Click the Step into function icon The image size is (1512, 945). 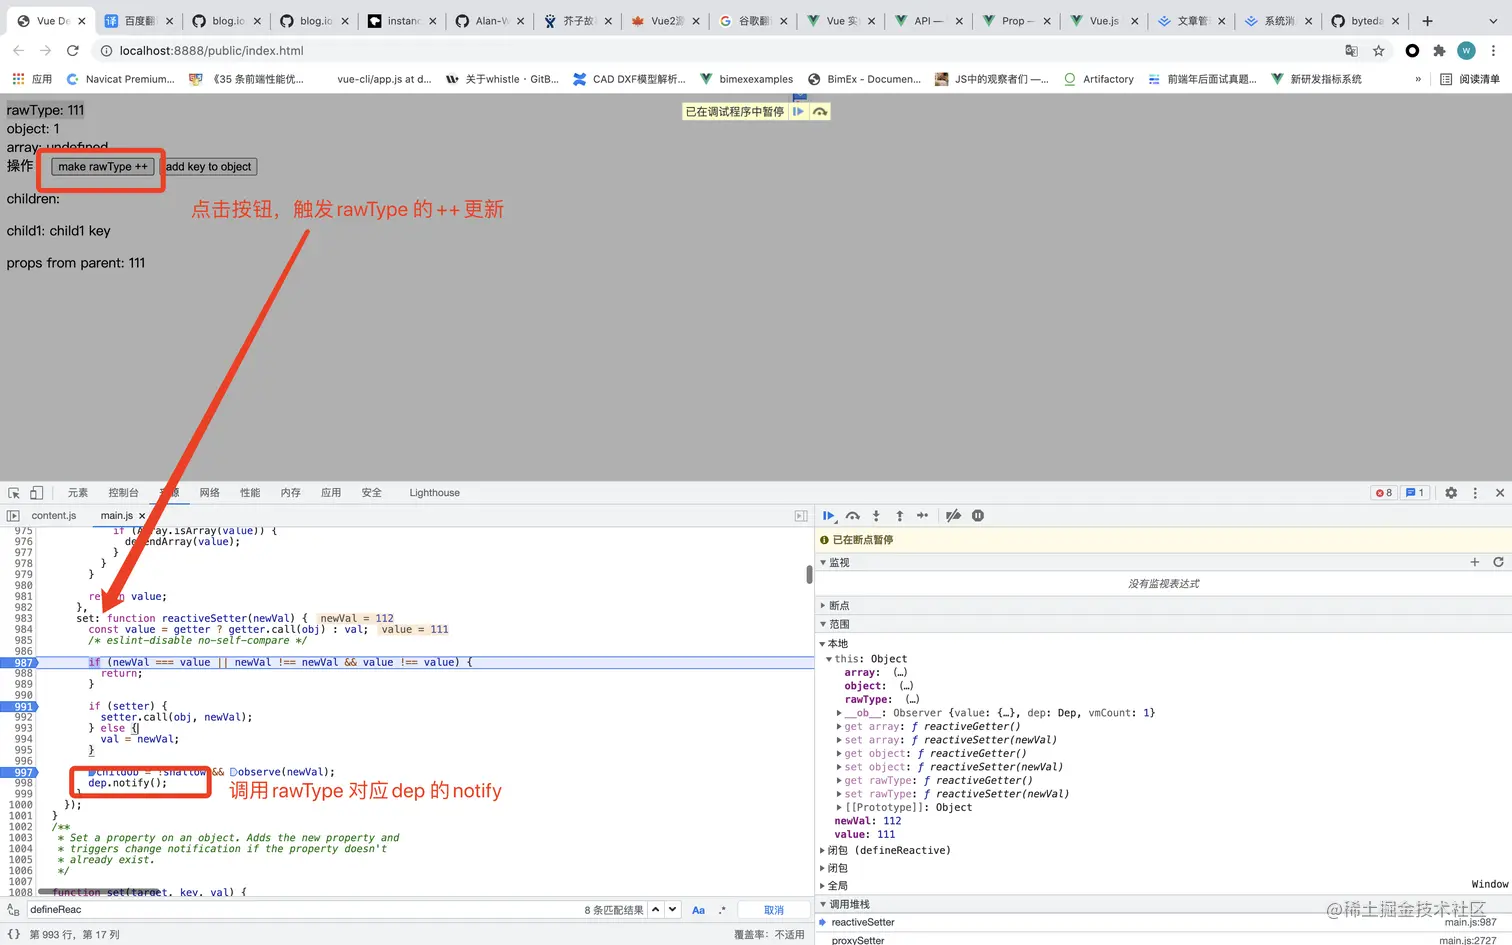coord(876,516)
